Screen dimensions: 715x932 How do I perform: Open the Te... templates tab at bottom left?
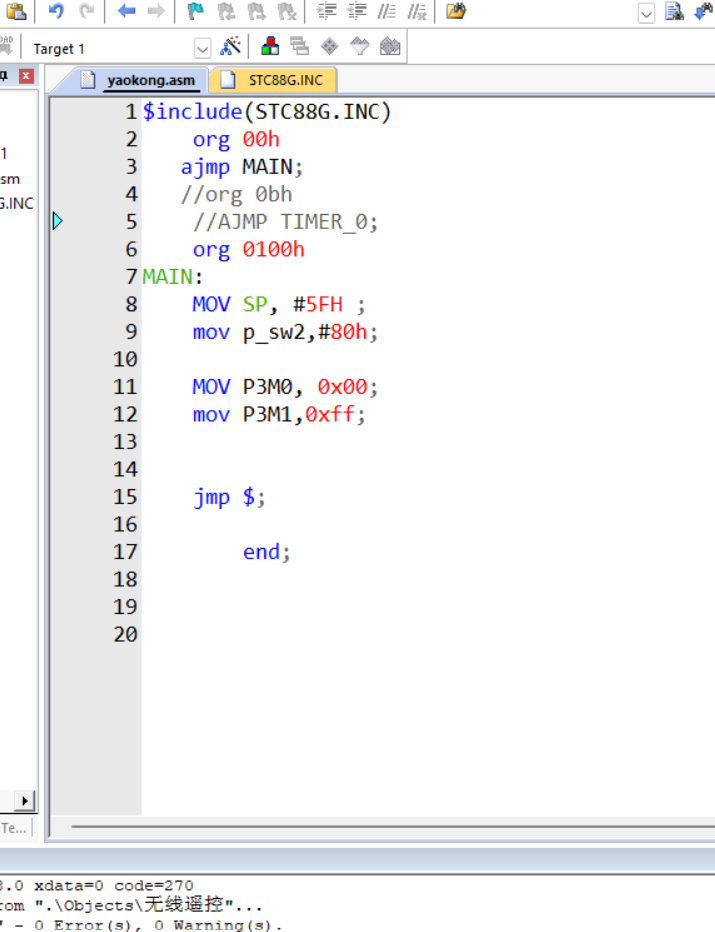[x=14, y=828]
